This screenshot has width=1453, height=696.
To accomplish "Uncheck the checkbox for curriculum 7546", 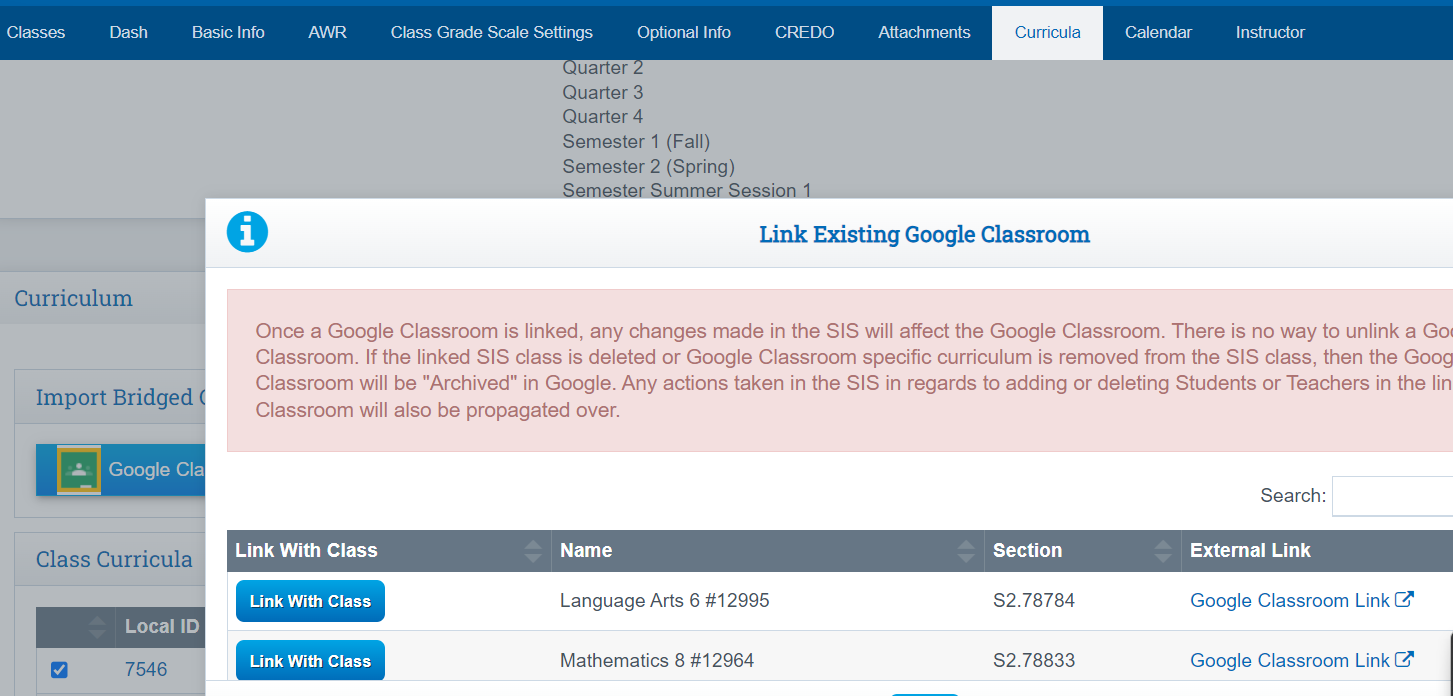I will click(59, 669).
